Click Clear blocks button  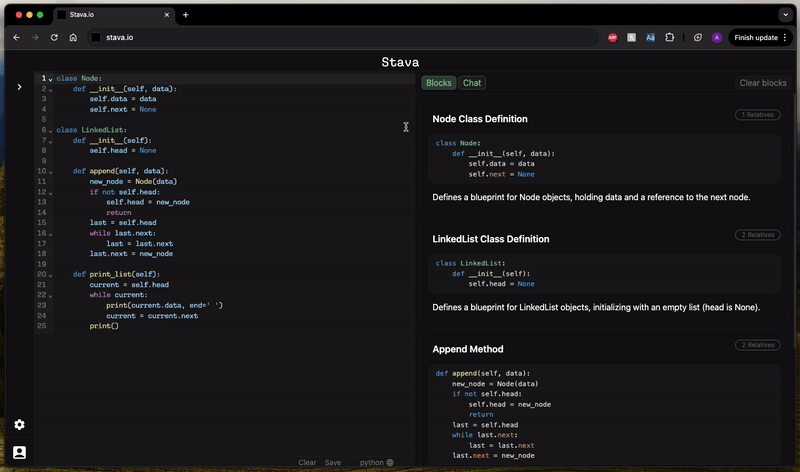point(763,83)
